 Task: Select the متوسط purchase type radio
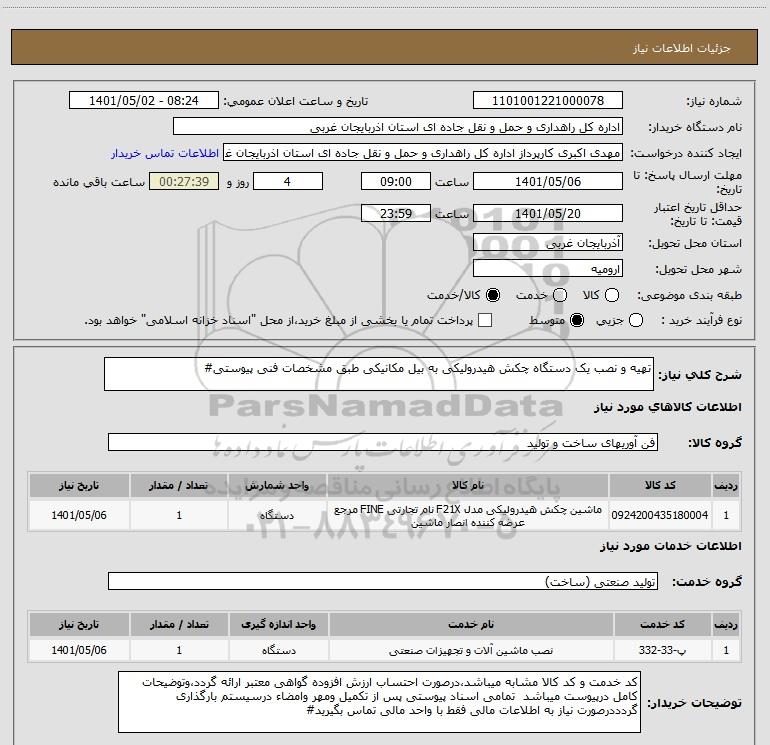pyautogui.click(x=577, y=321)
